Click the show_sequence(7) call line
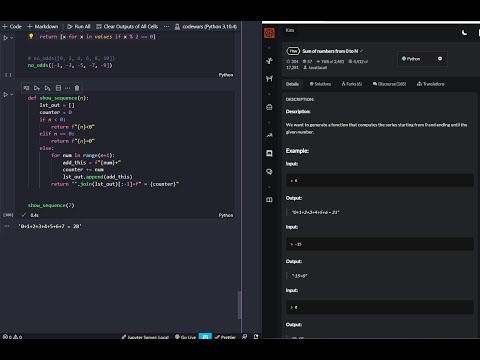This screenshot has width=480, height=360. point(51,205)
